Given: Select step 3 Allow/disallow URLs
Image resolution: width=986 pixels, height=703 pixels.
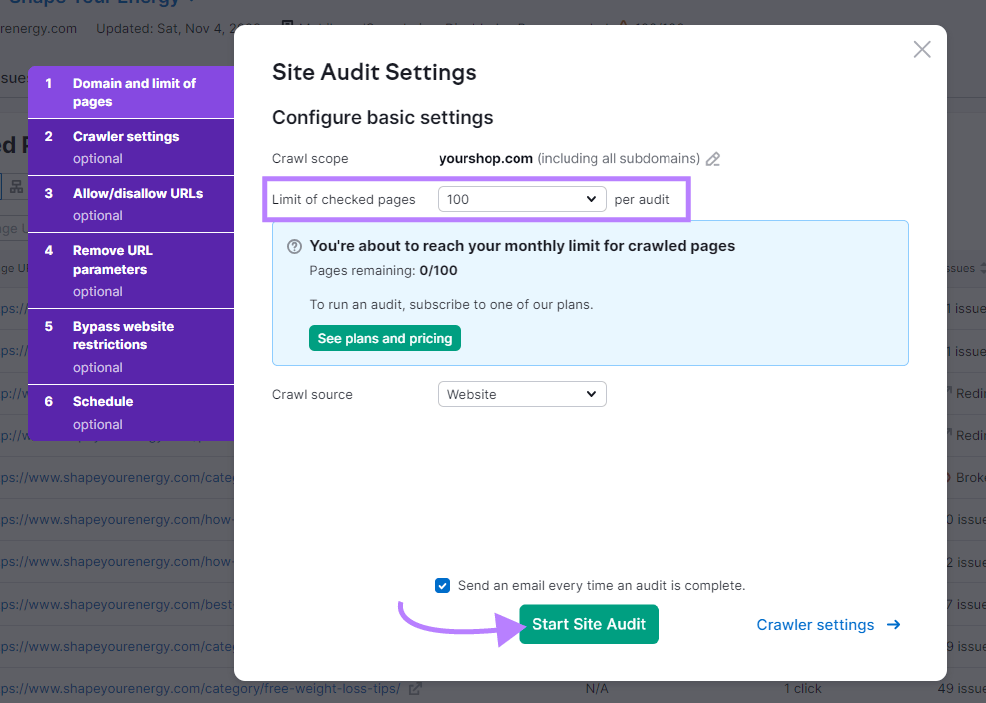Looking at the screenshot, I should [131, 204].
